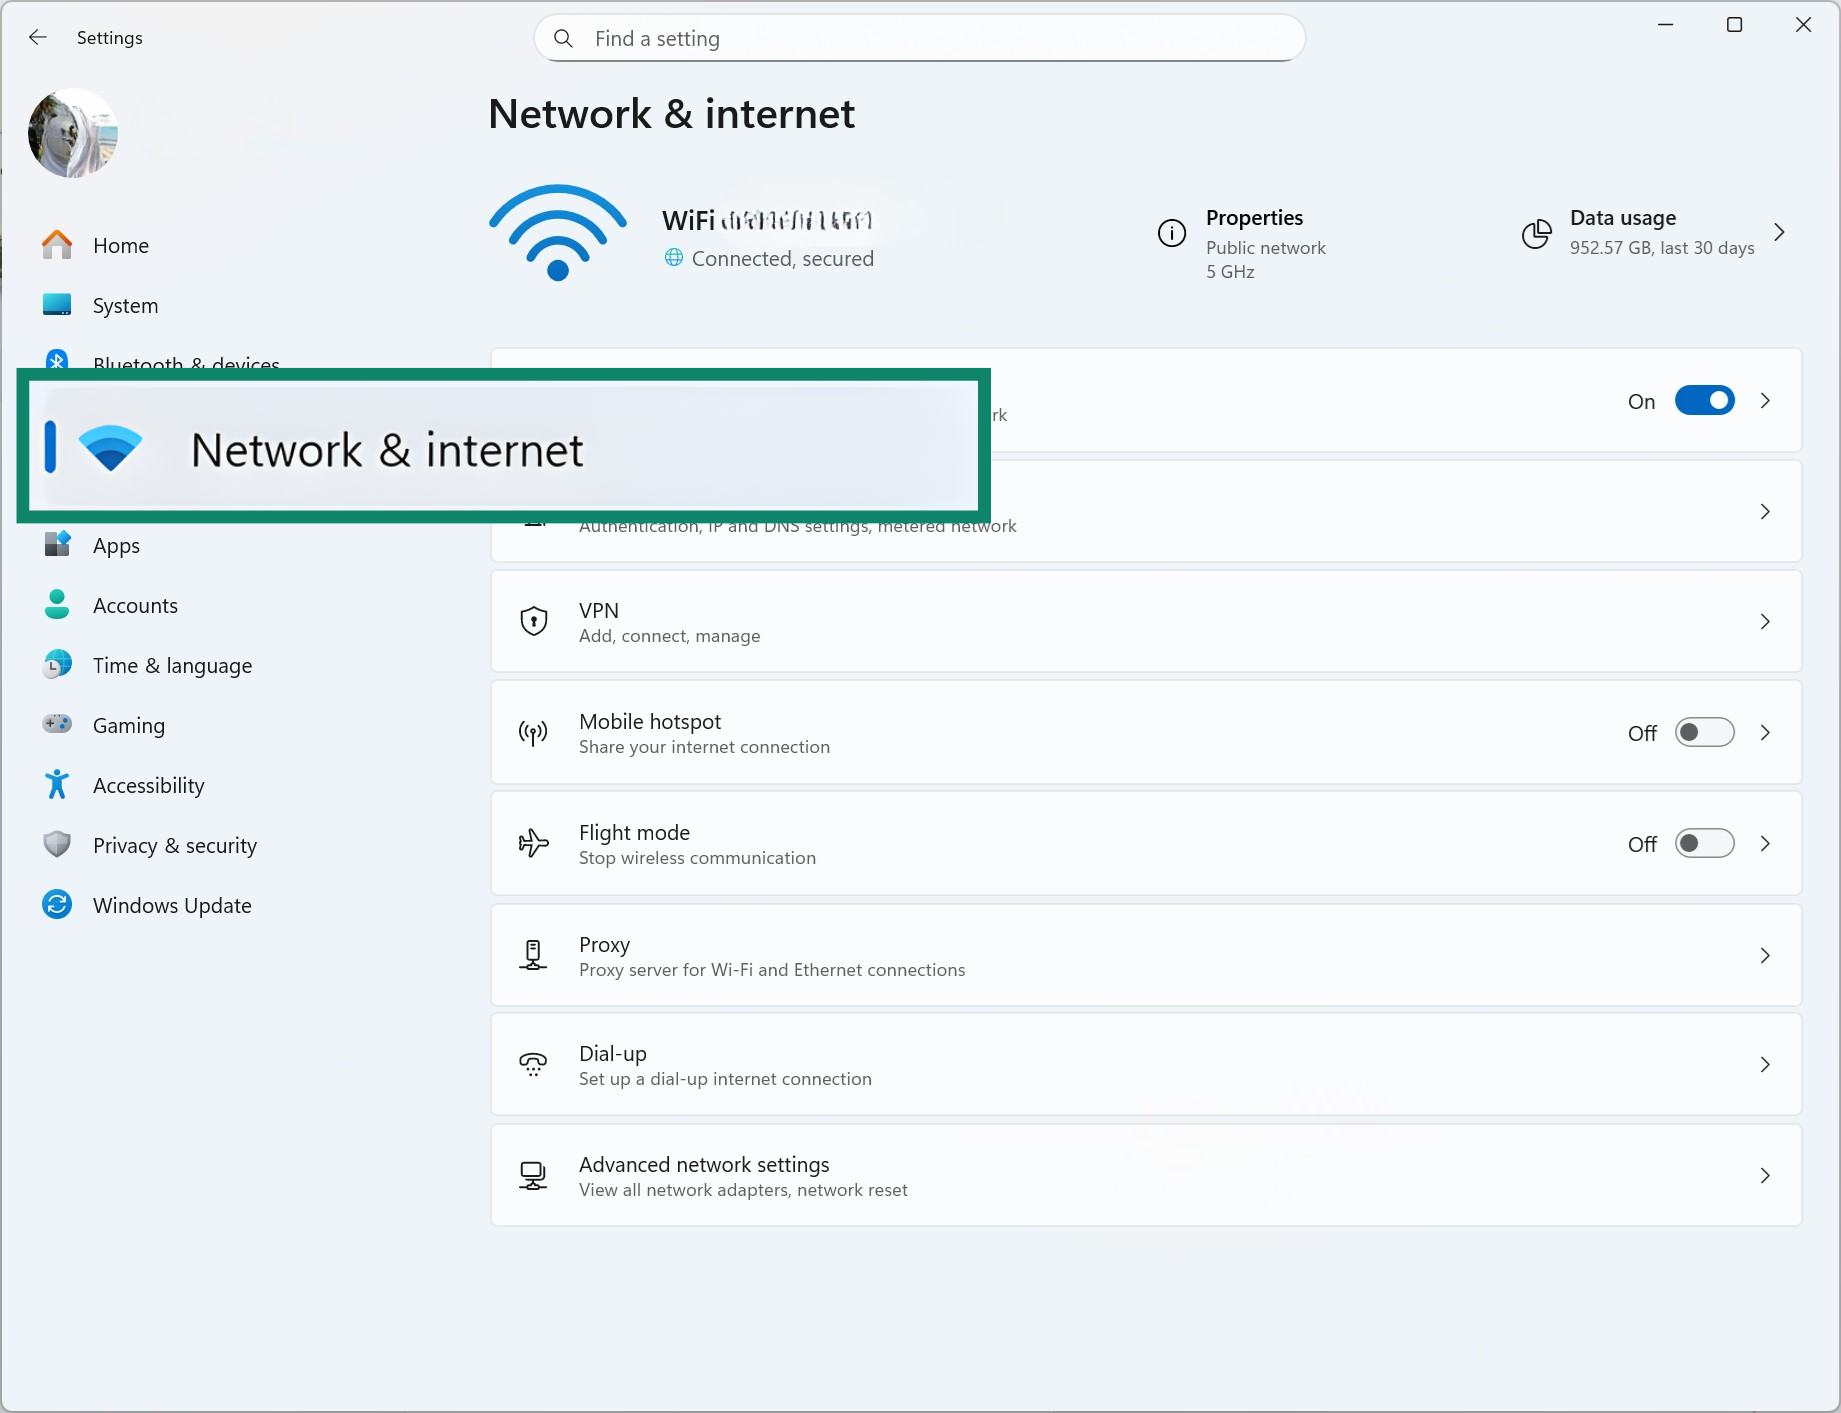
Task: Open Bluetooth & devices in the sidebar
Action: pos(186,360)
